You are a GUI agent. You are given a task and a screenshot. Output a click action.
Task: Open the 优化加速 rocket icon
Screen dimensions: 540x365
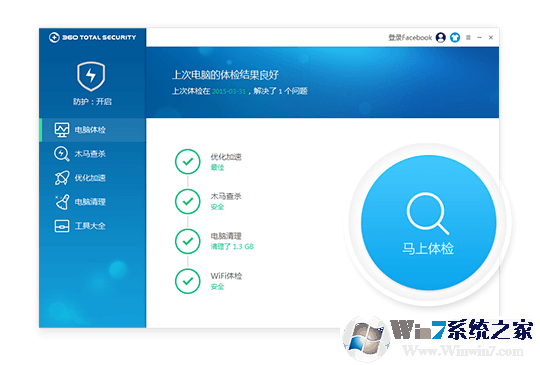(x=62, y=178)
